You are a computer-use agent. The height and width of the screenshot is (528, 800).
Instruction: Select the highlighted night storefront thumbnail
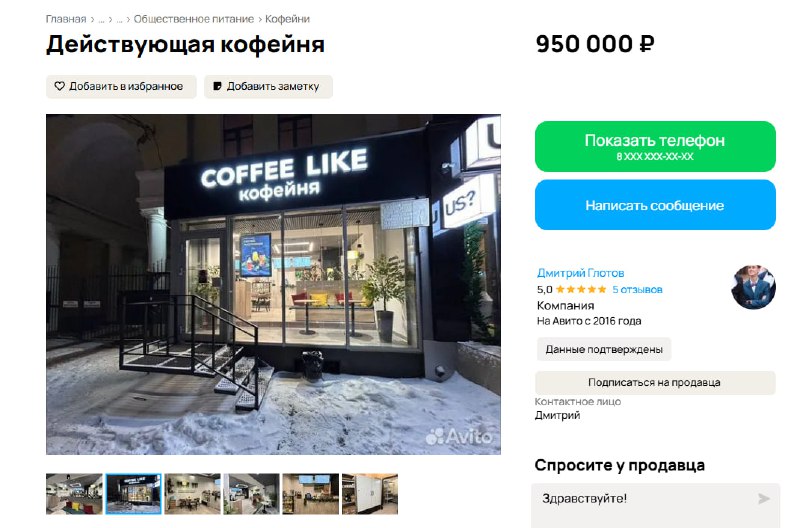[x=134, y=494]
